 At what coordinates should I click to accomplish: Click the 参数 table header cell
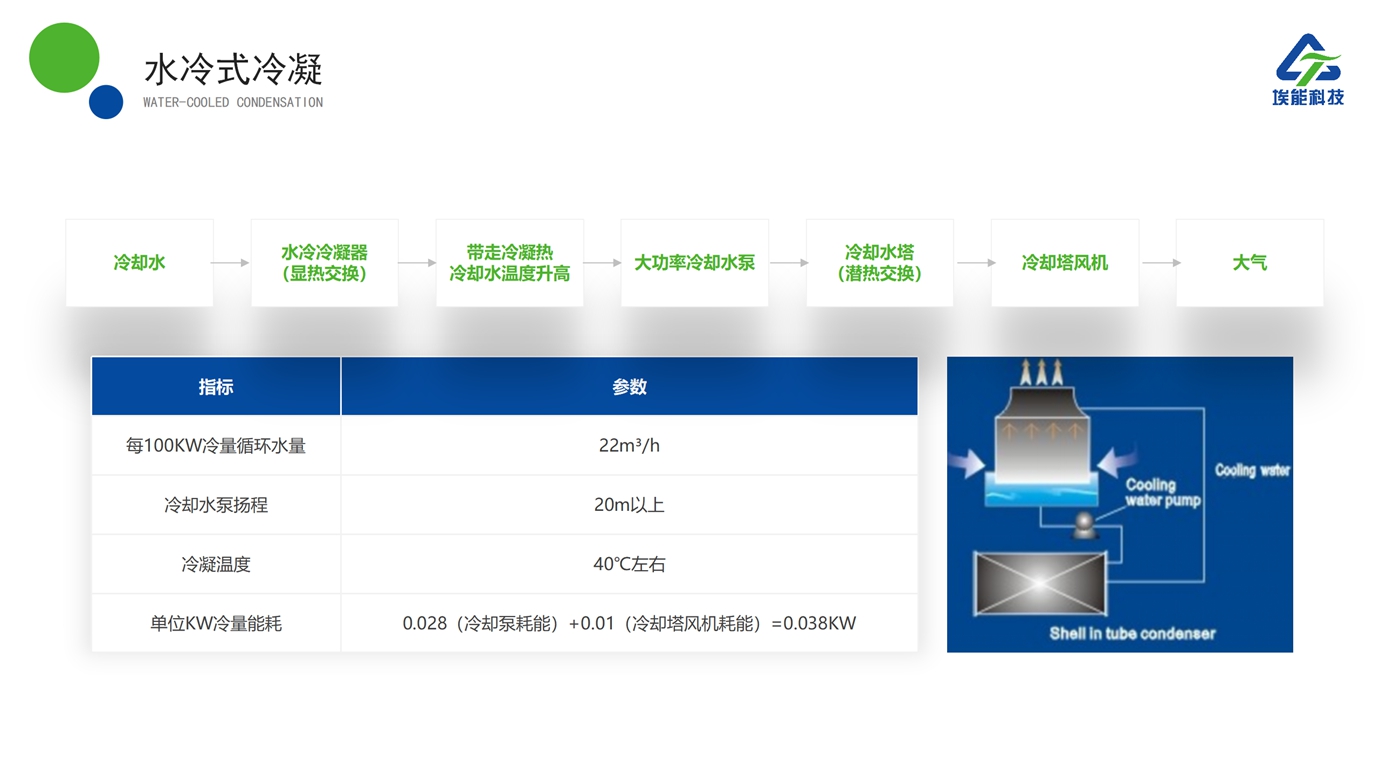click(629, 387)
